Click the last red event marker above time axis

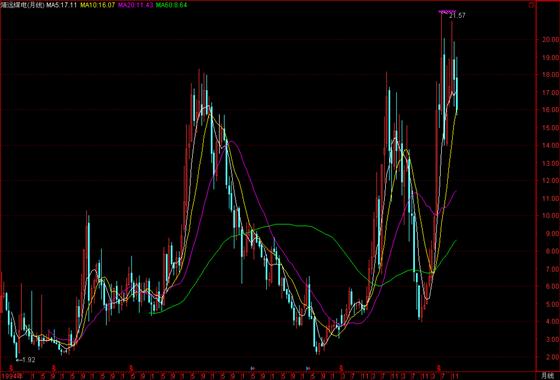click(x=440, y=368)
